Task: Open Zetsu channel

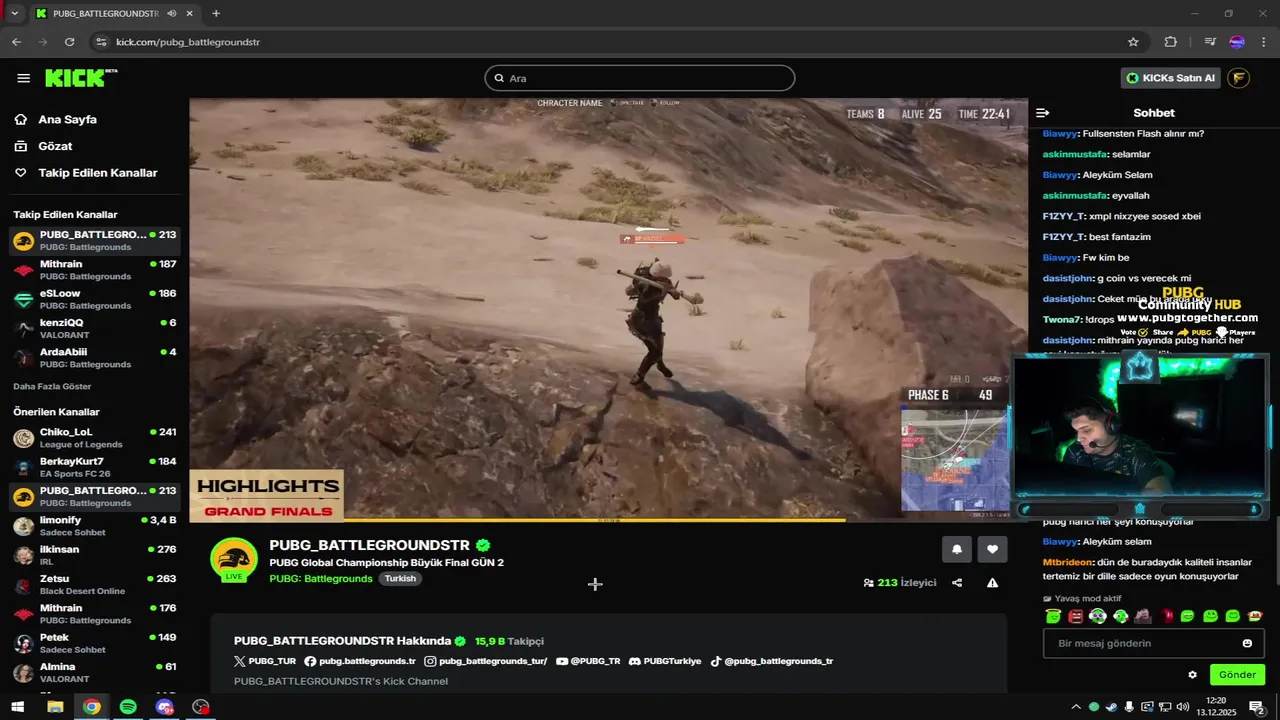Action: click(94, 584)
